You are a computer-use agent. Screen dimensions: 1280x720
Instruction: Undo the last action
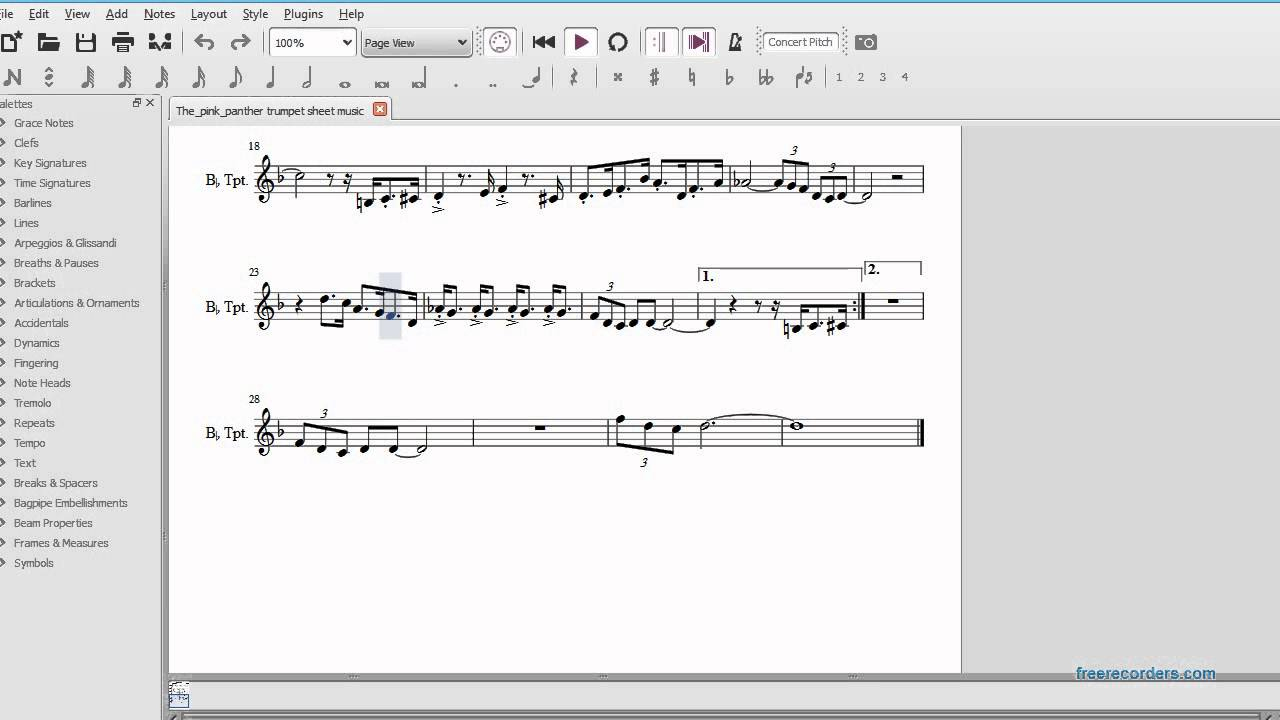coord(204,42)
